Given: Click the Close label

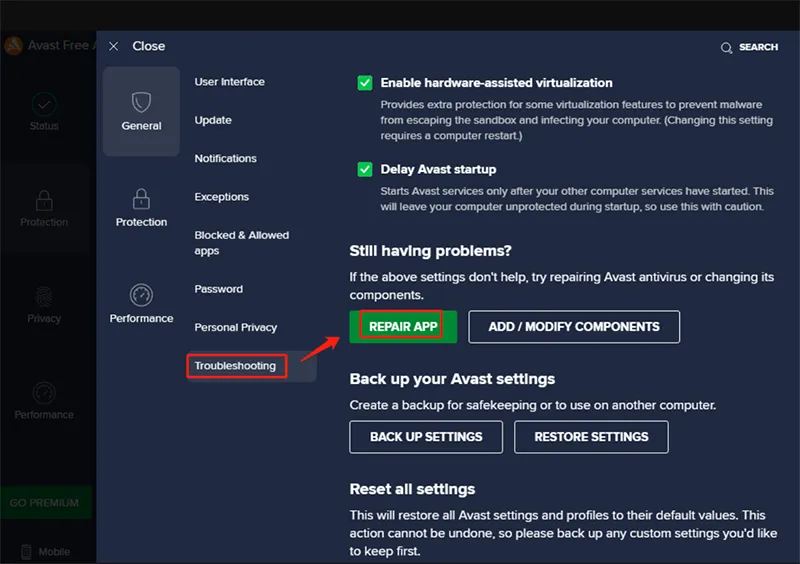Looking at the screenshot, I should click(x=148, y=46).
